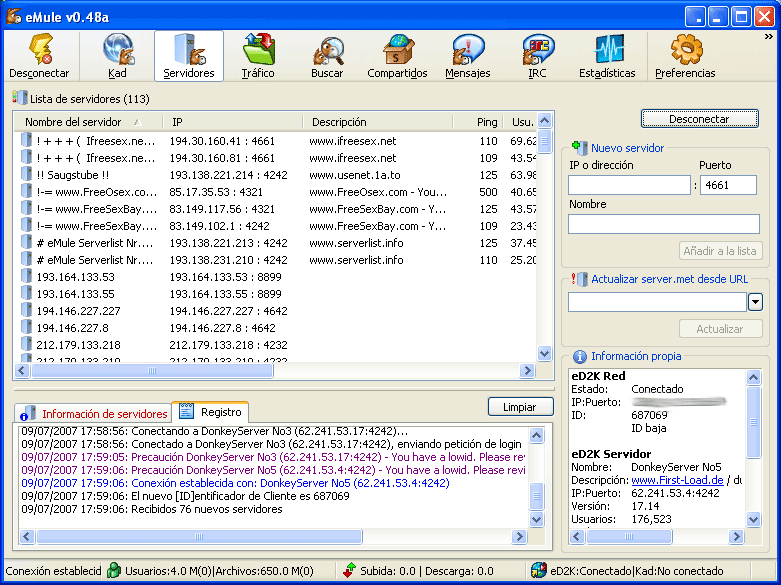Click server icon of 194.146.227.8 row
Image resolution: width=781 pixels, height=585 pixels.
(26, 327)
